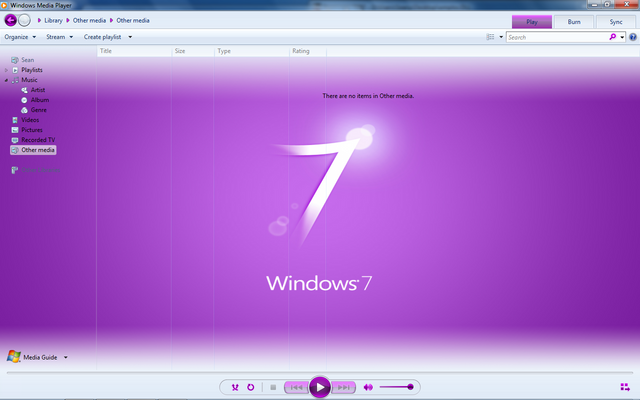
Task: Open breadcrumb arrow after Library
Action: click(68, 20)
